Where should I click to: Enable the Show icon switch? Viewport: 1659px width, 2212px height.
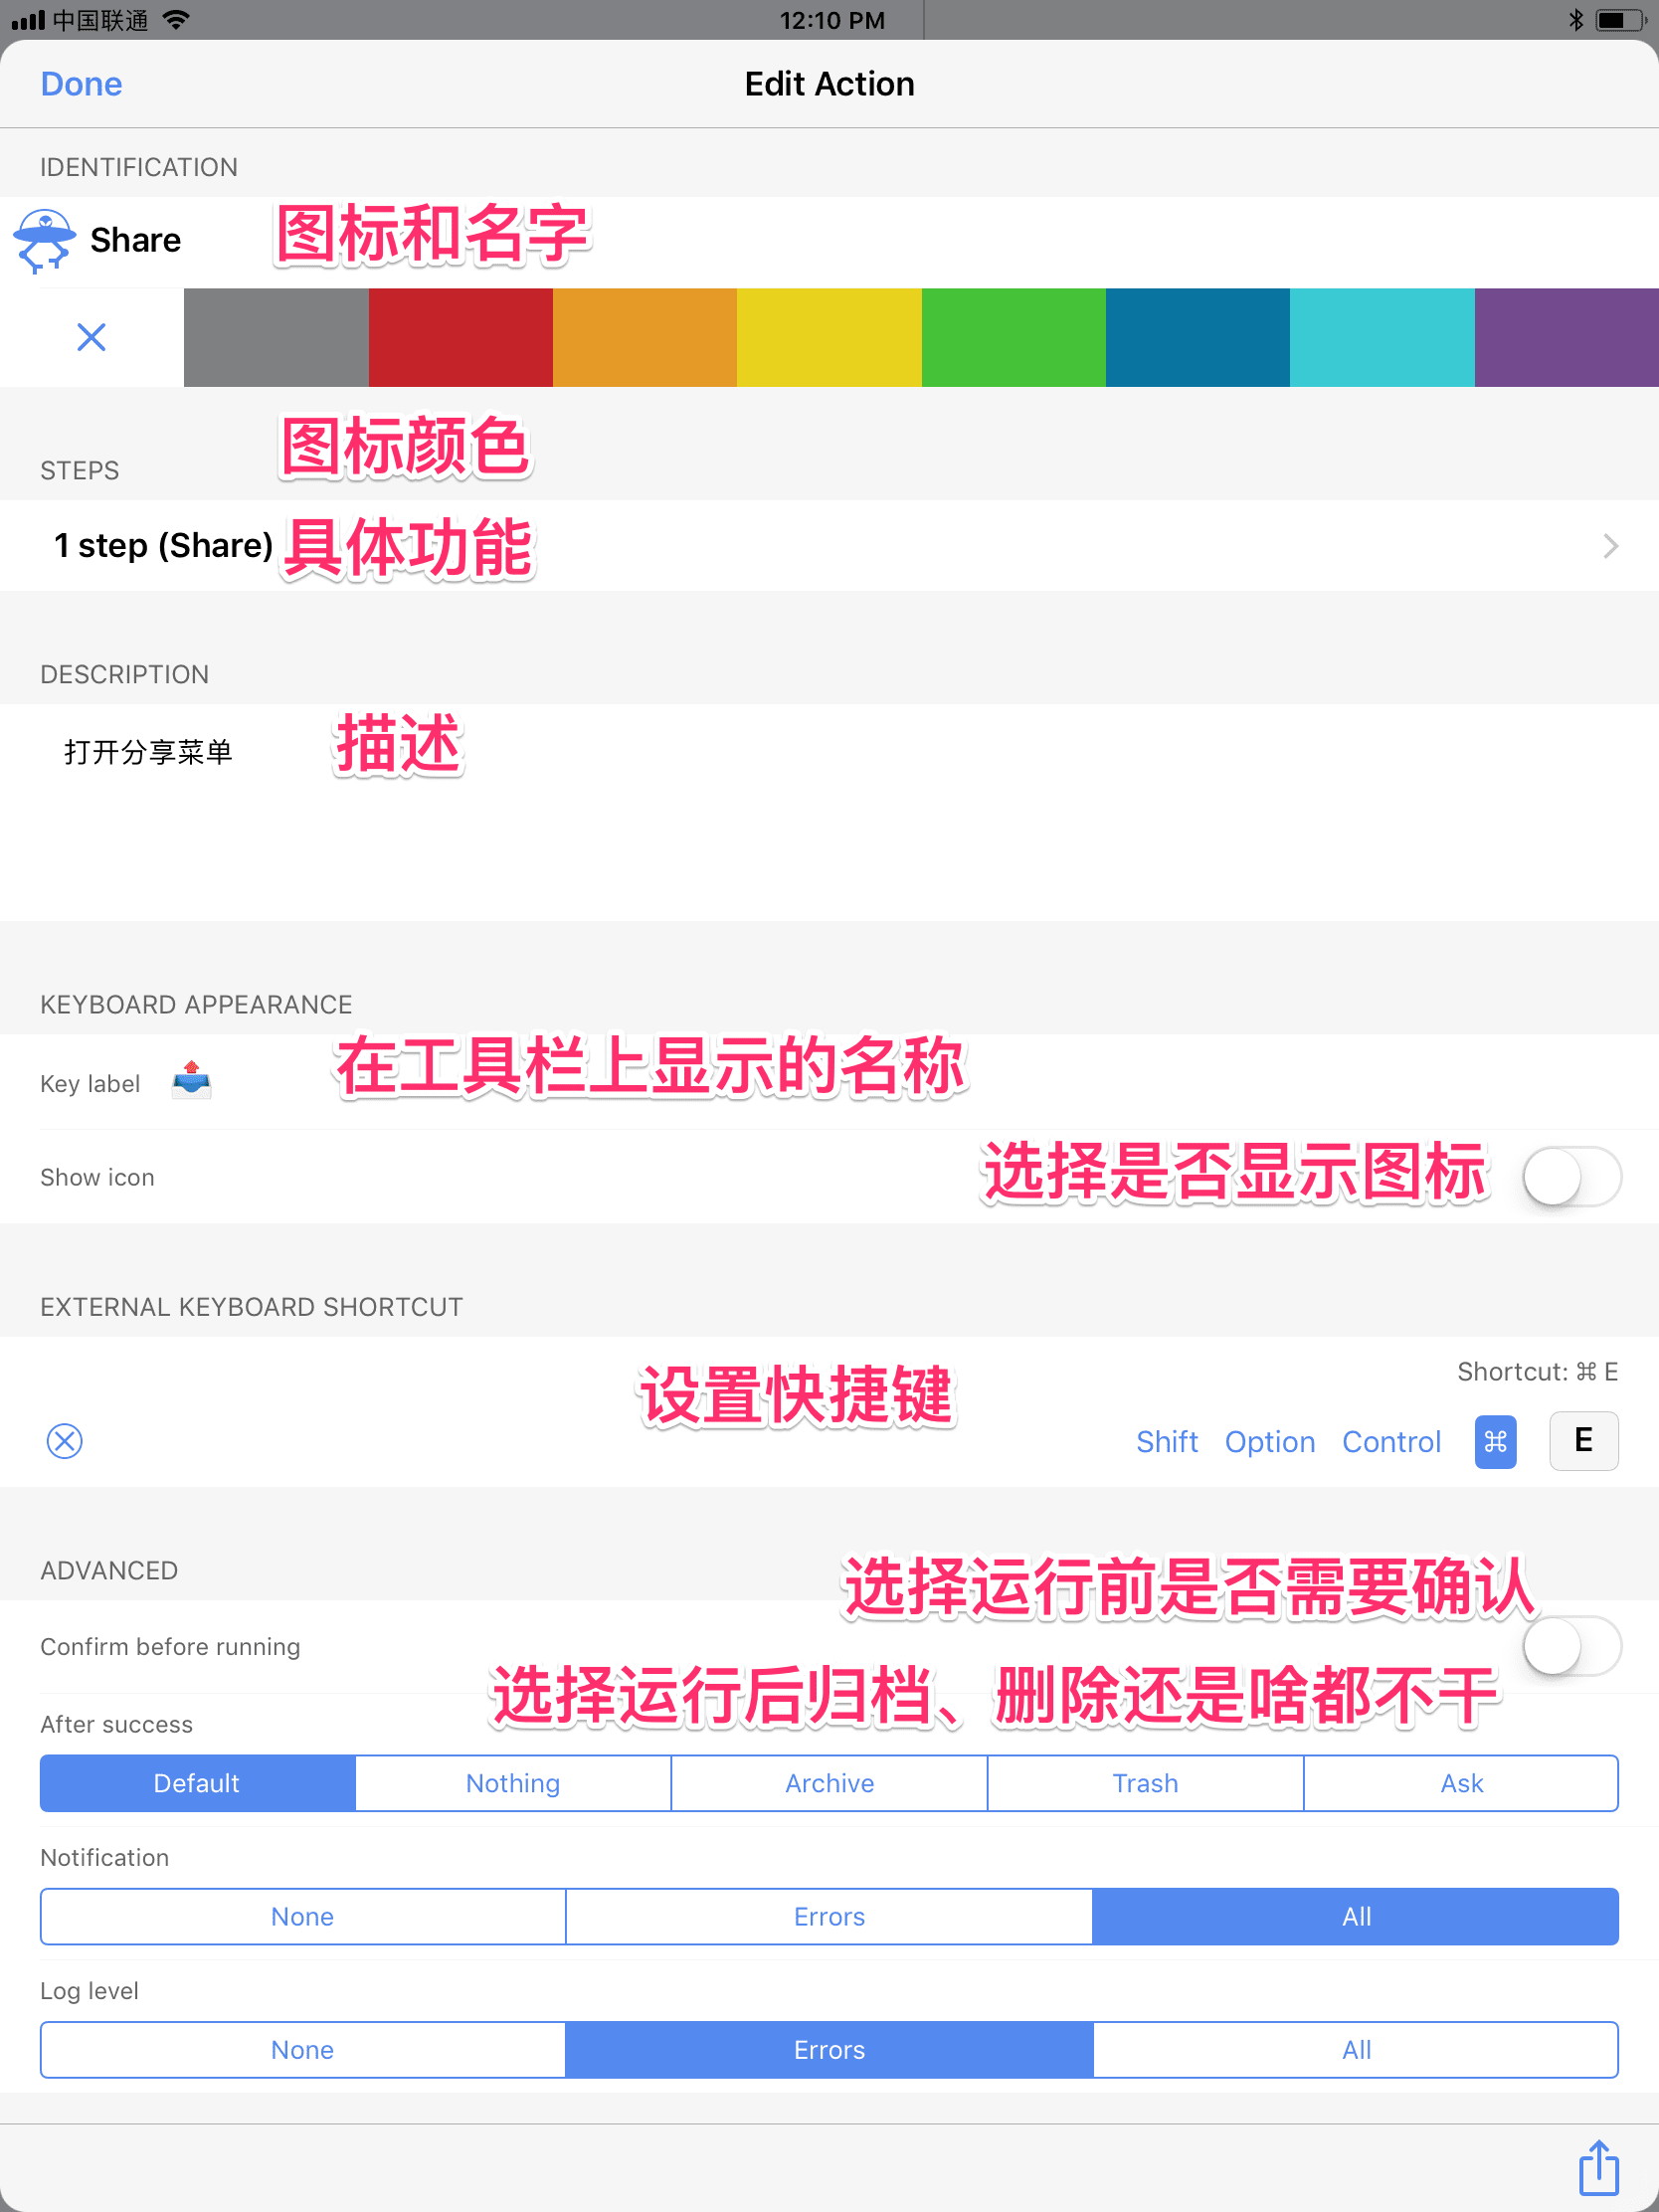pos(1570,1176)
